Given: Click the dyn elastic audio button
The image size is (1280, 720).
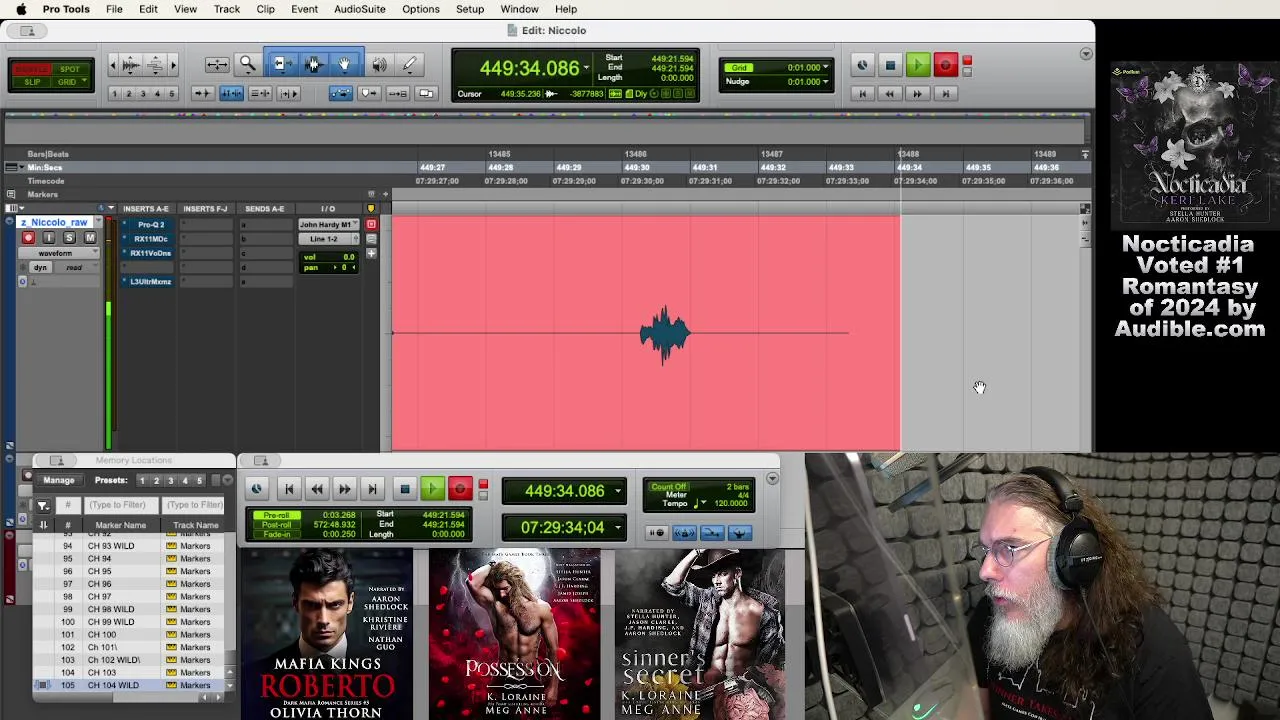Looking at the screenshot, I should pos(40,268).
